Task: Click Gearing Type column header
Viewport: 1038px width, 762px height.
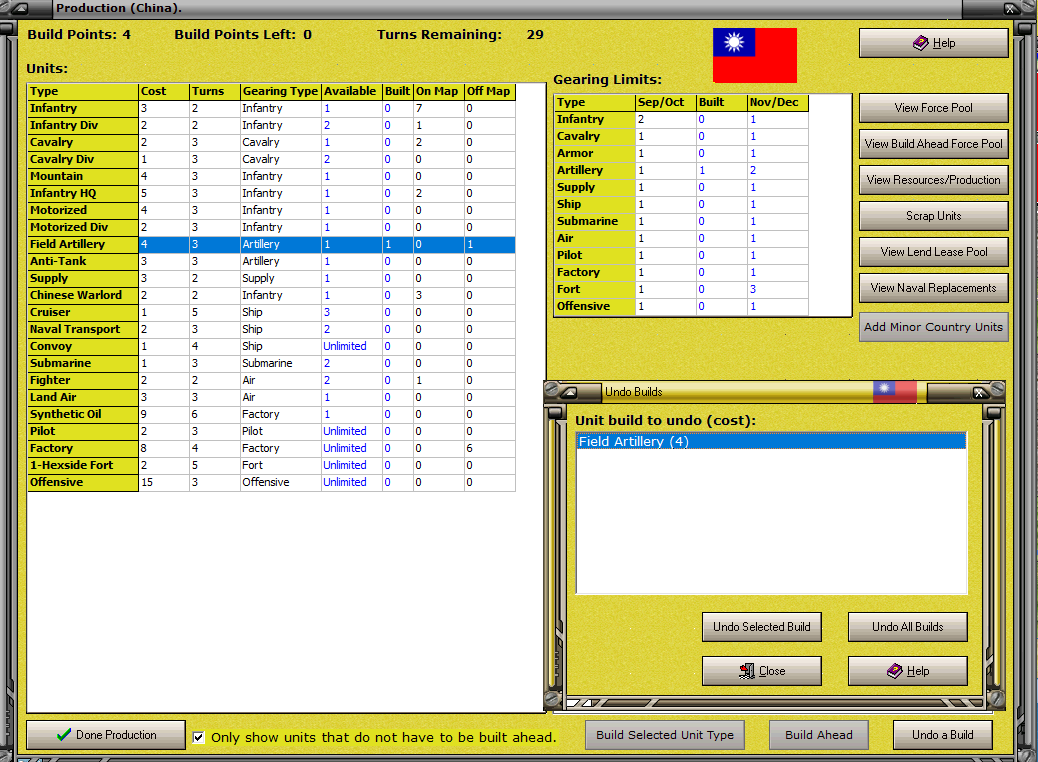Action: (280, 91)
